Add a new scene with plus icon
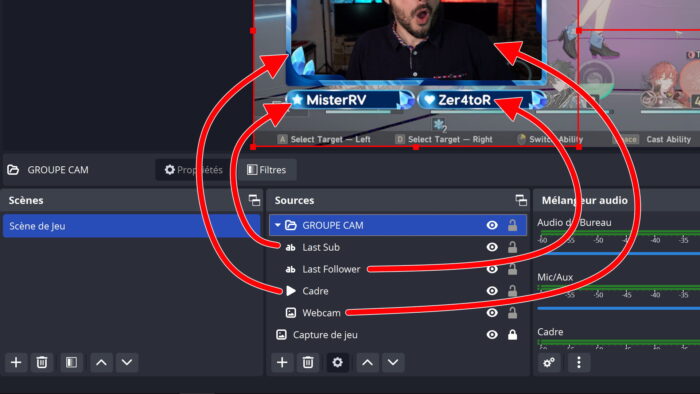 [x=16, y=362]
